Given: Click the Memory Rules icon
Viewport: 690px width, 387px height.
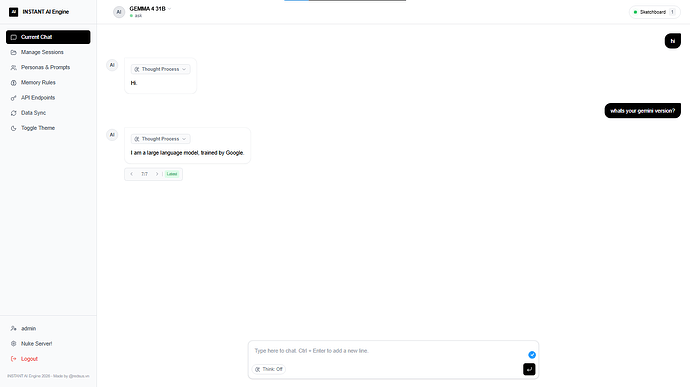Looking at the screenshot, I should (x=14, y=83).
